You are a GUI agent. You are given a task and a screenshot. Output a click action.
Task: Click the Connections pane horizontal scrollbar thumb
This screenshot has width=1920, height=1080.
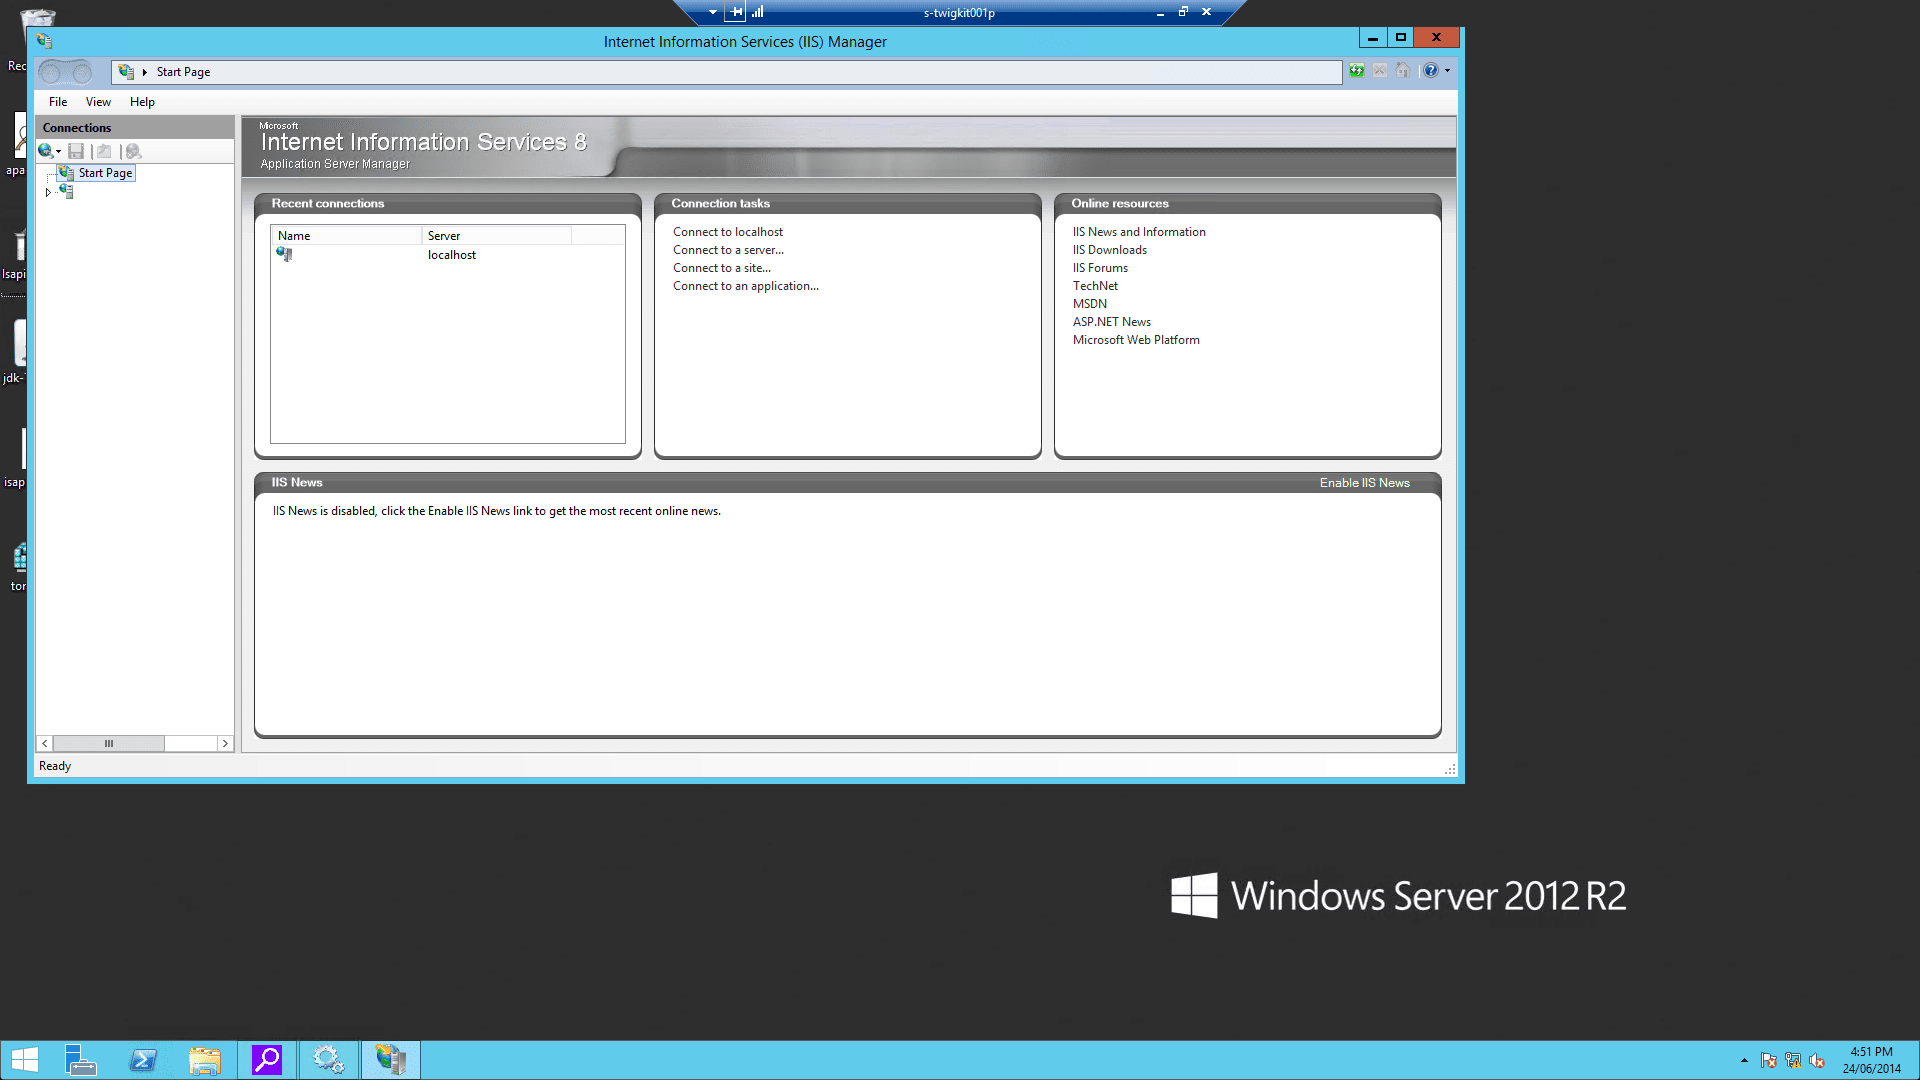(x=108, y=744)
